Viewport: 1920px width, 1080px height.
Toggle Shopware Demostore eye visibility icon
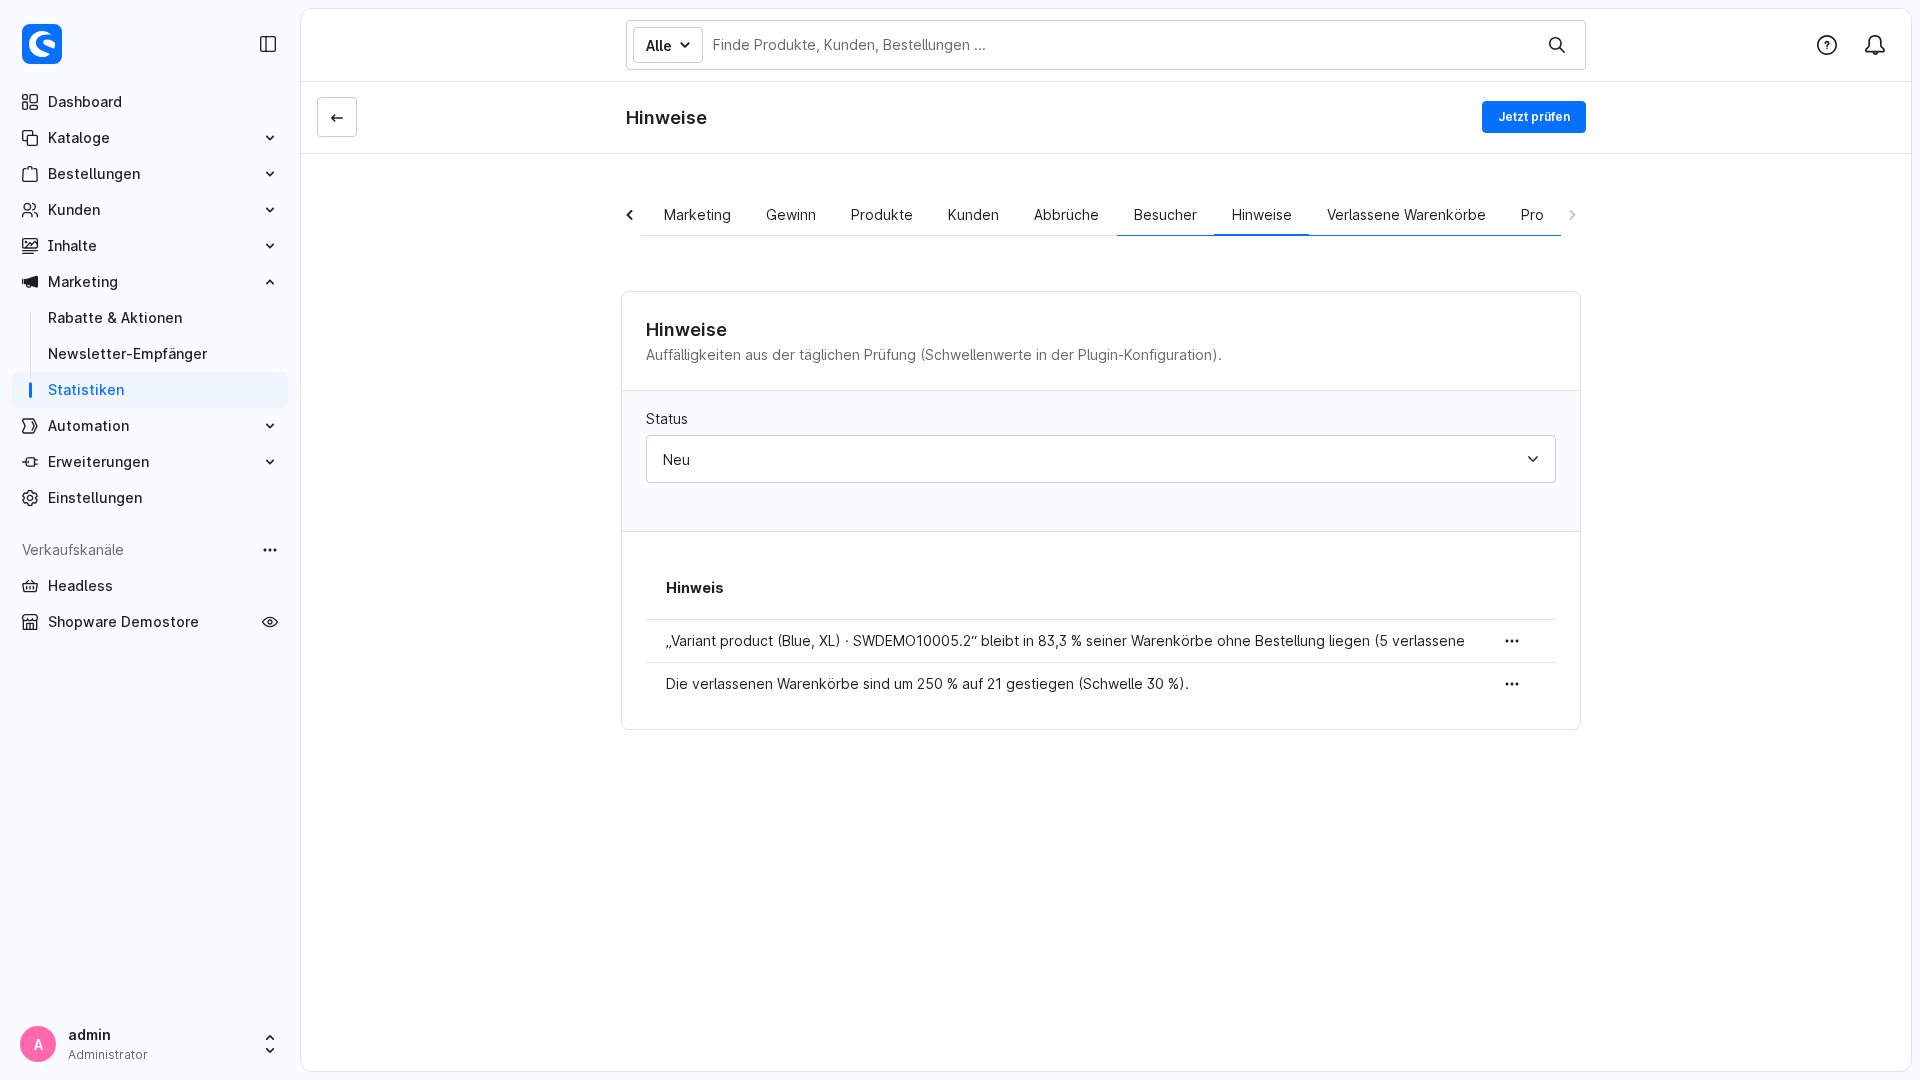[x=270, y=622]
